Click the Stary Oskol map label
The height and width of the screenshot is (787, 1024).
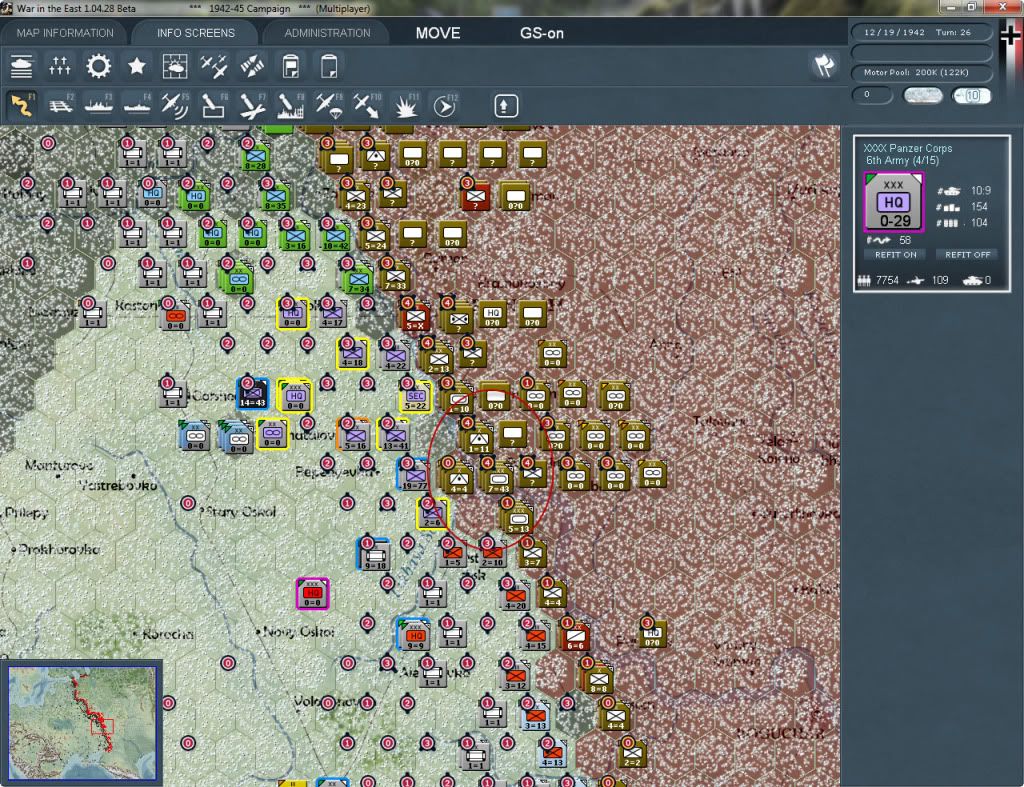pos(240,512)
